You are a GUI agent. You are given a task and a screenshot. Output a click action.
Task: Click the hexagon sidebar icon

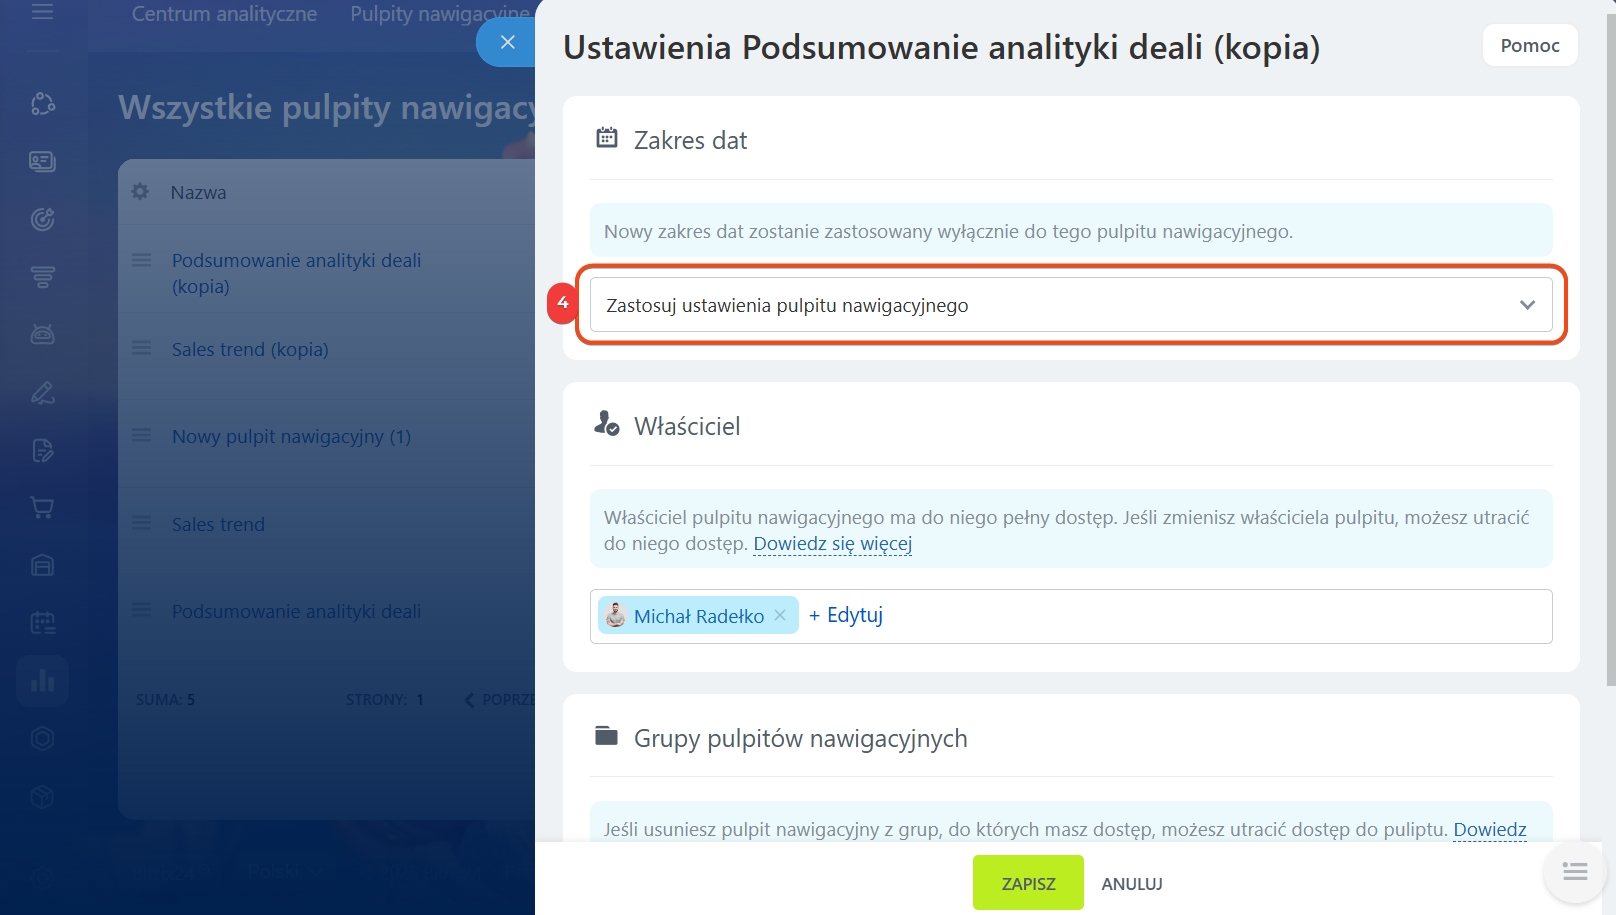(x=42, y=739)
